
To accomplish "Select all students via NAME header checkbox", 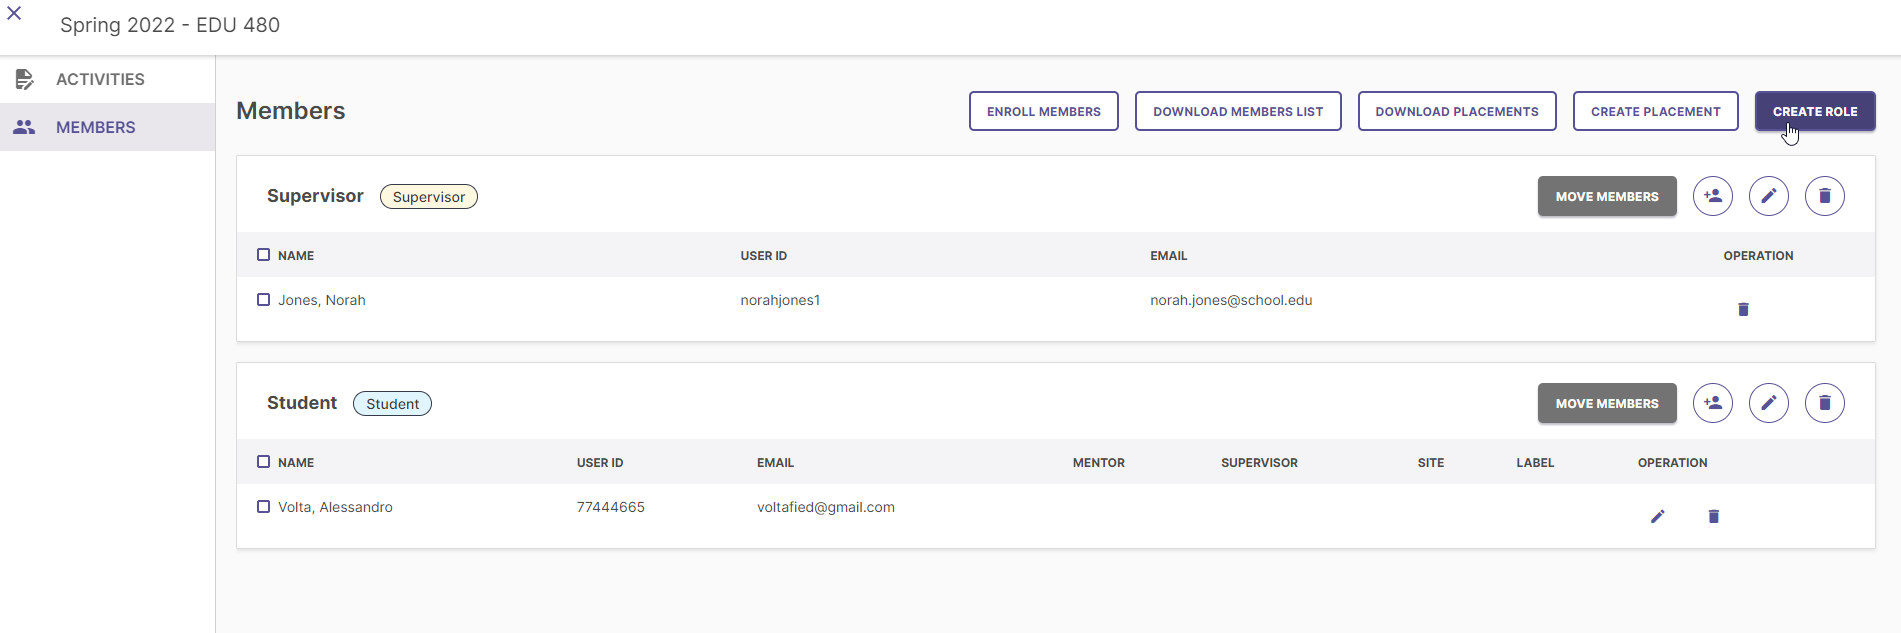I will 264,462.
